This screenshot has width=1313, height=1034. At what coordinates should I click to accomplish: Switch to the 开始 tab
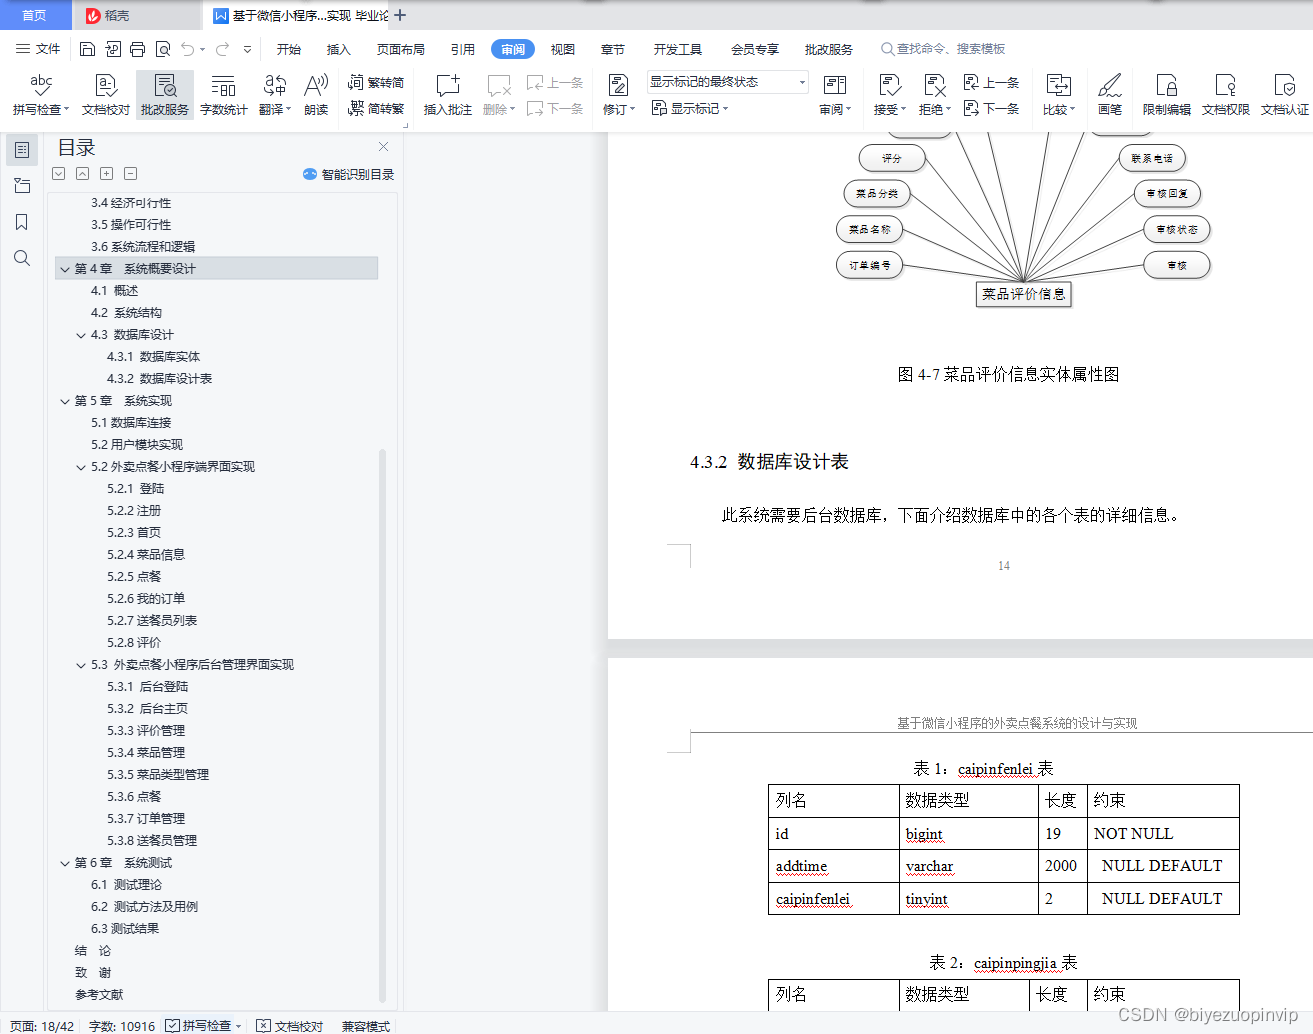[x=289, y=49]
